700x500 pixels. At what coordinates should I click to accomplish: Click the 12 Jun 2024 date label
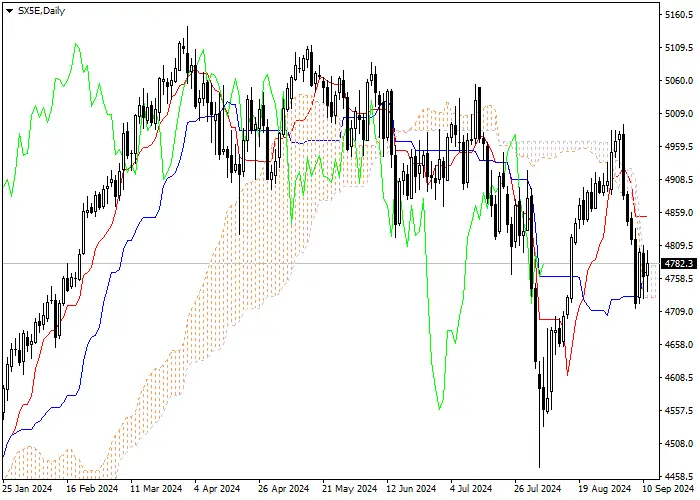[411, 489]
